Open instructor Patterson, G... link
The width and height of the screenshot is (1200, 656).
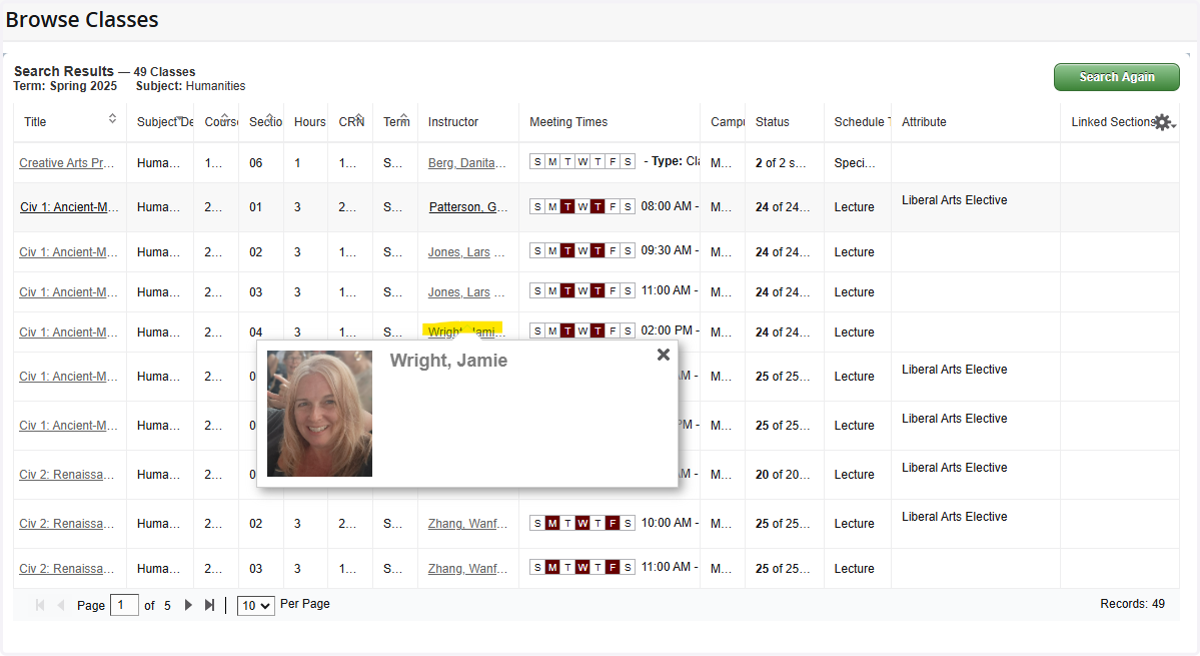[468, 207]
